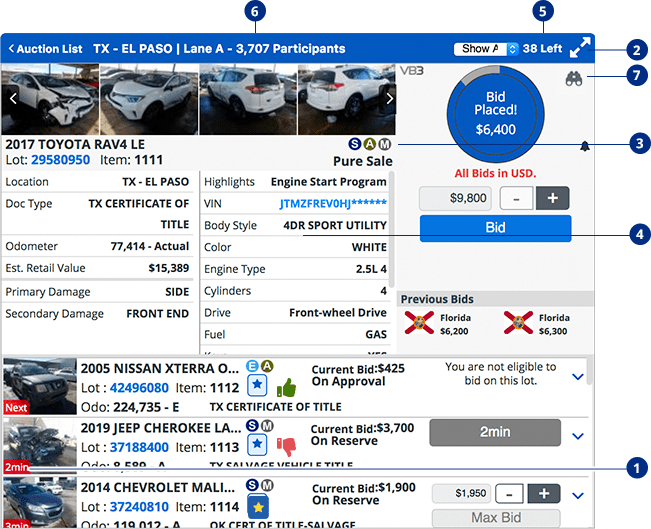Open the VIN JTMZFREV0HJ link

click(333, 203)
